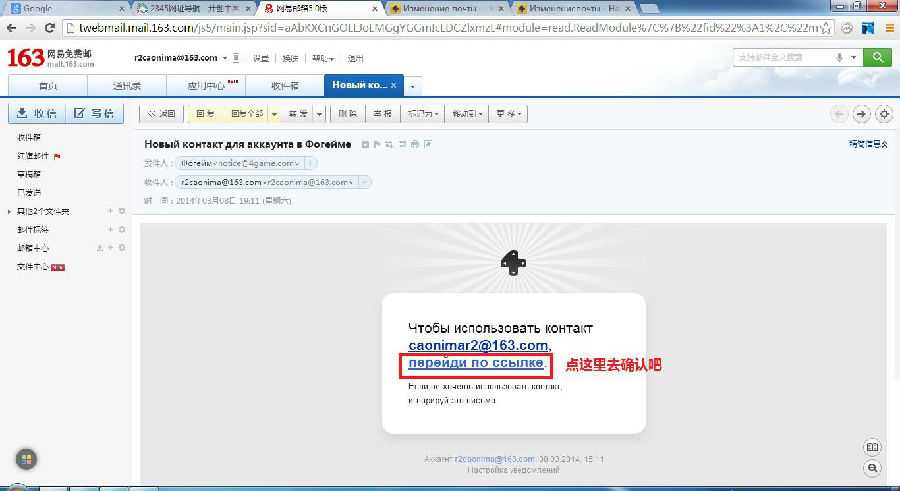
Task: Switch to the Новый ко... email tab
Action: tap(358, 85)
